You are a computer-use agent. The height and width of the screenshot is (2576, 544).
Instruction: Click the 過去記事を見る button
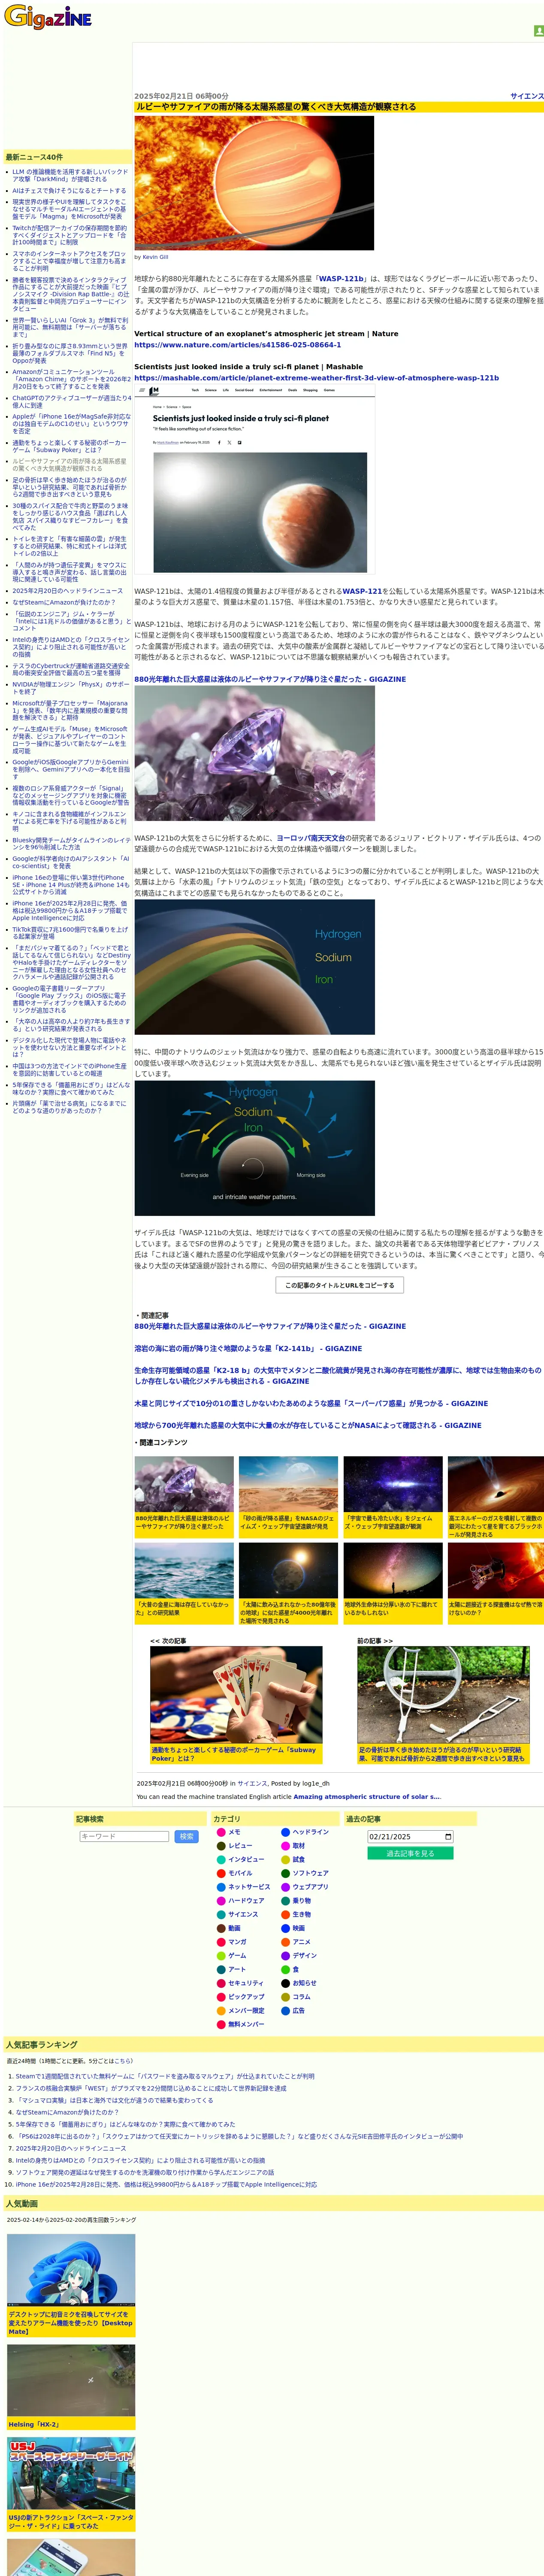pyautogui.click(x=410, y=1853)
